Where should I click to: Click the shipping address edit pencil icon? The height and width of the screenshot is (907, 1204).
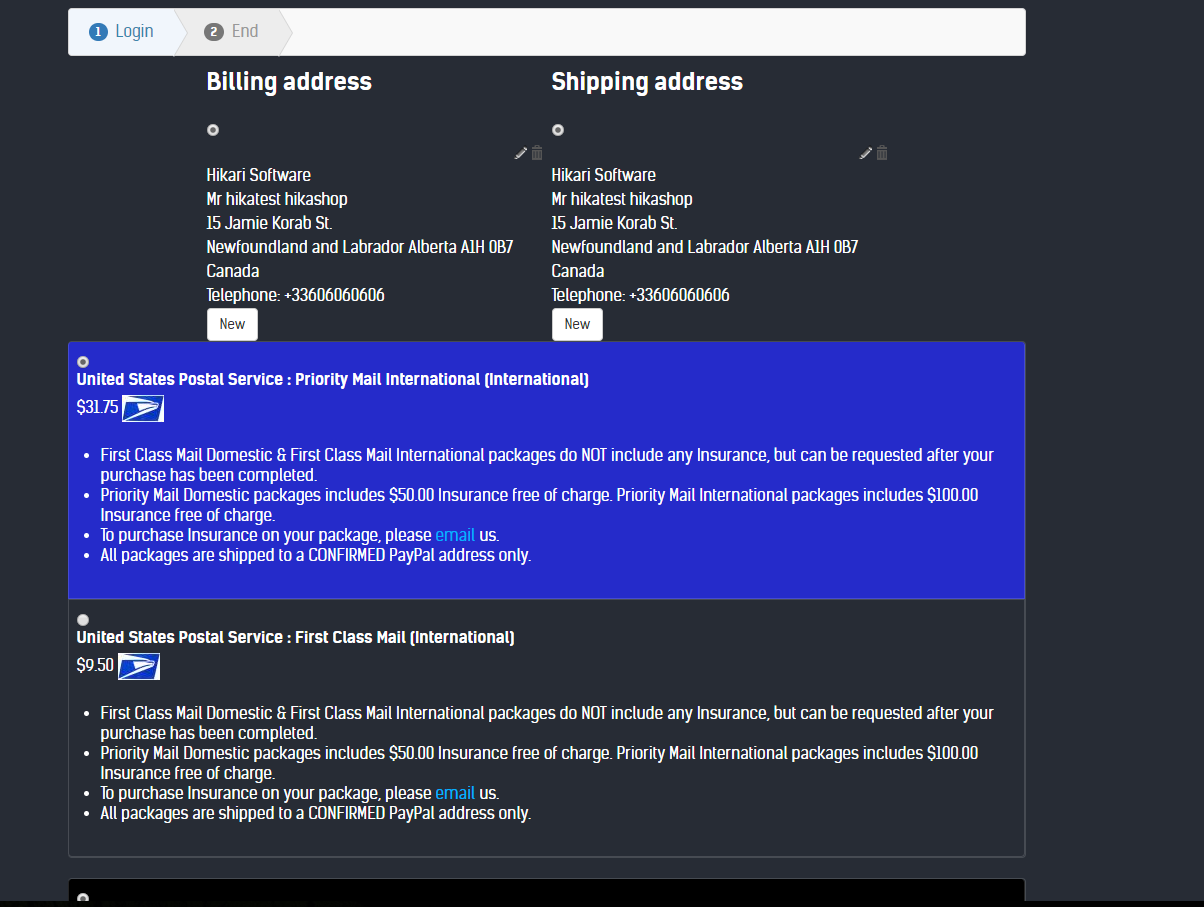tap(865, 153)
